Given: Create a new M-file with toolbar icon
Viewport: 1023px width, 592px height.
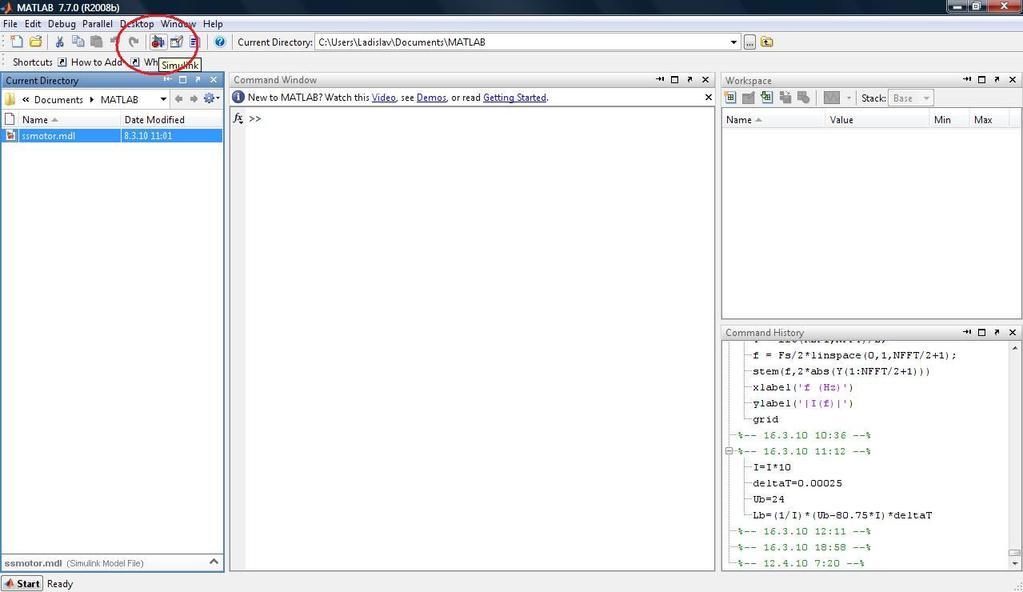Looking at the screenshot, I should pos(17,42).
